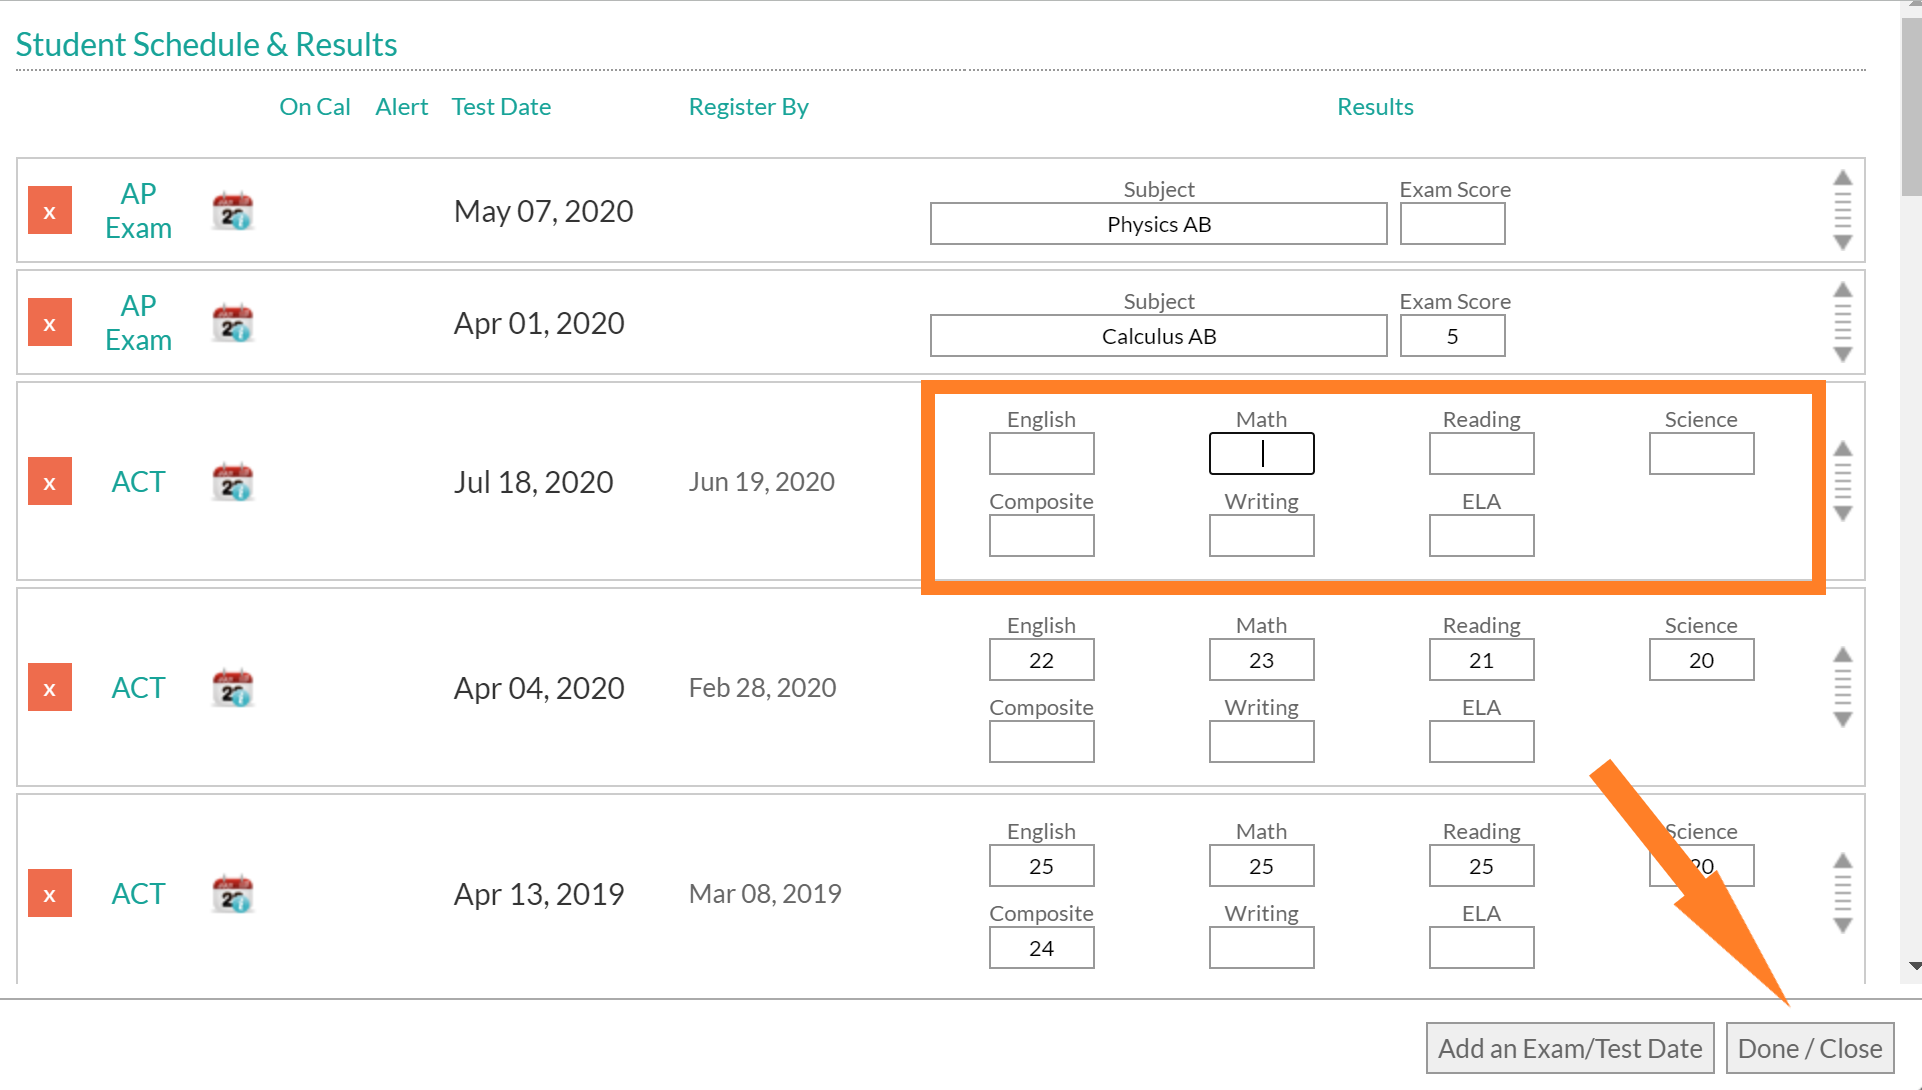Click Writing field for Apr 13, 2019 ACT

point(1261,948)
